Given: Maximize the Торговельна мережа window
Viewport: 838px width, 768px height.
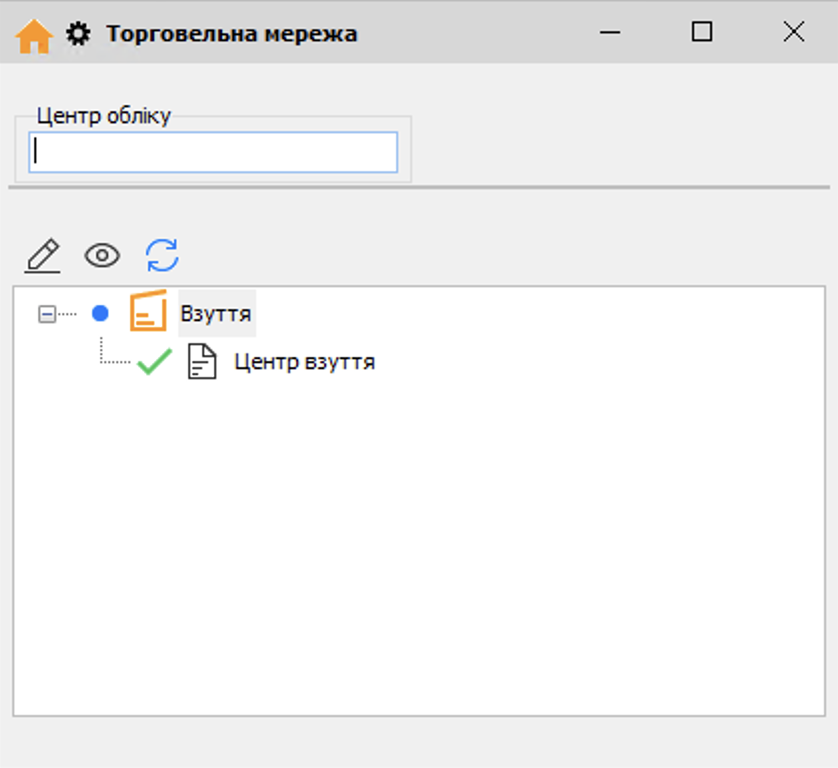Looking at the screenshot, I should (x=702, y=32).
